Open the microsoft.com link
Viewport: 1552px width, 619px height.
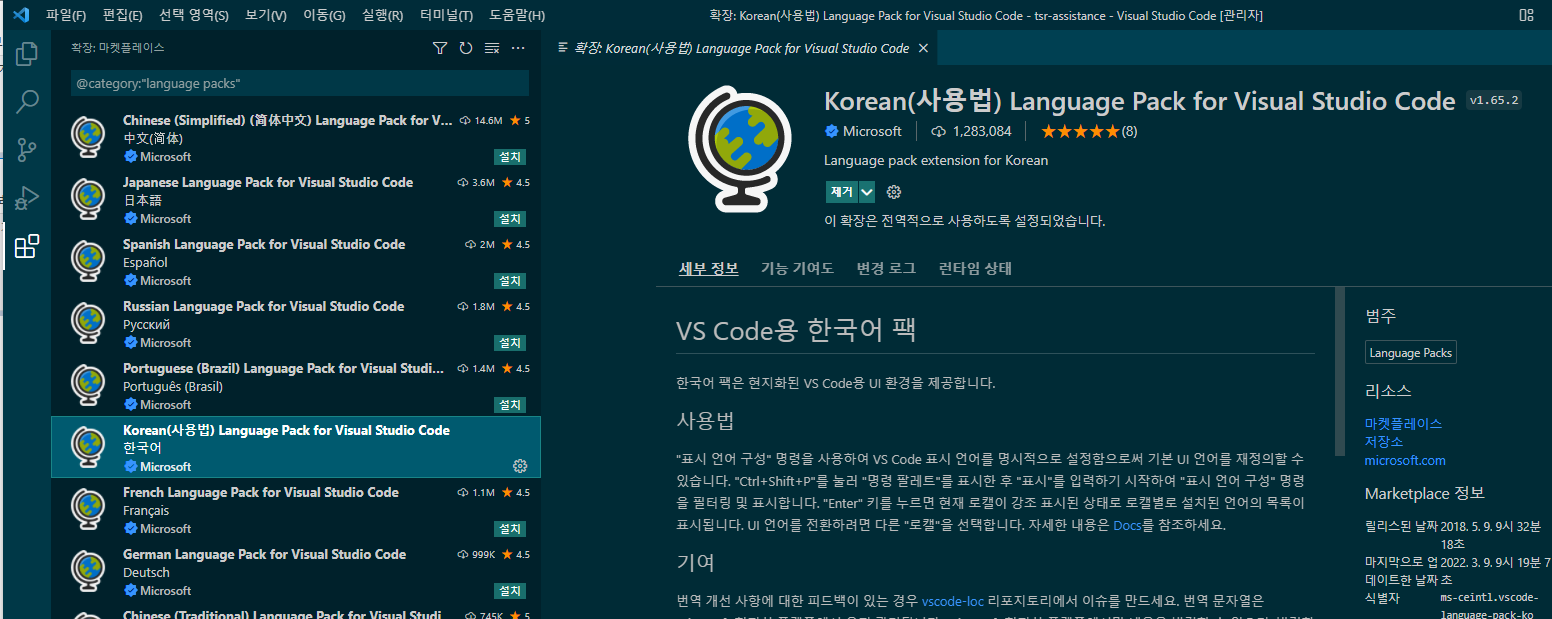point(1405,461)
